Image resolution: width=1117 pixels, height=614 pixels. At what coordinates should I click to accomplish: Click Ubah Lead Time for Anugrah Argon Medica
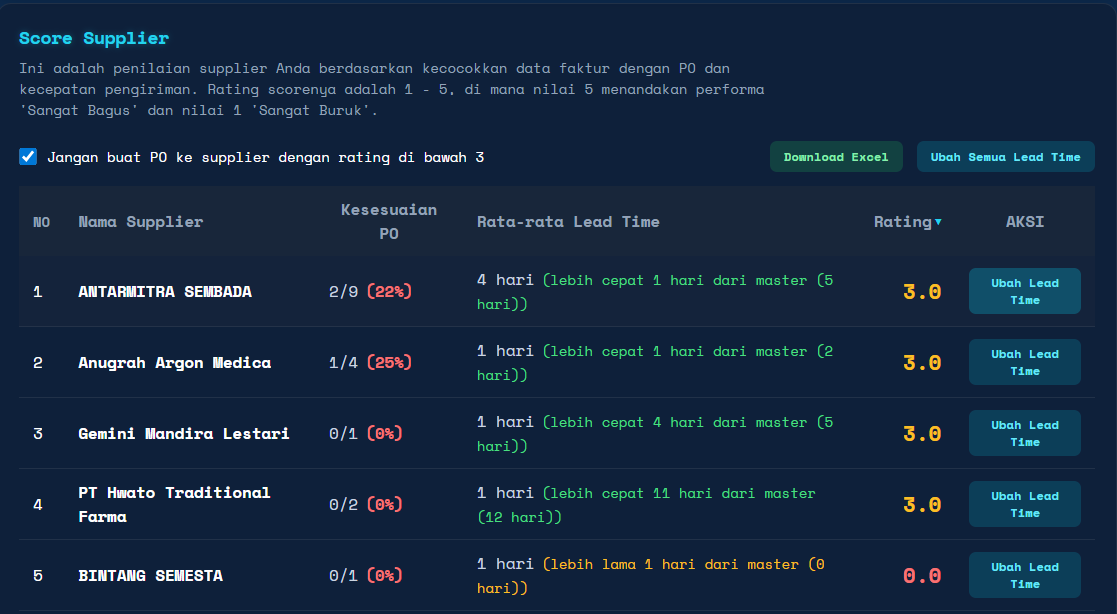click(1024, 362)
